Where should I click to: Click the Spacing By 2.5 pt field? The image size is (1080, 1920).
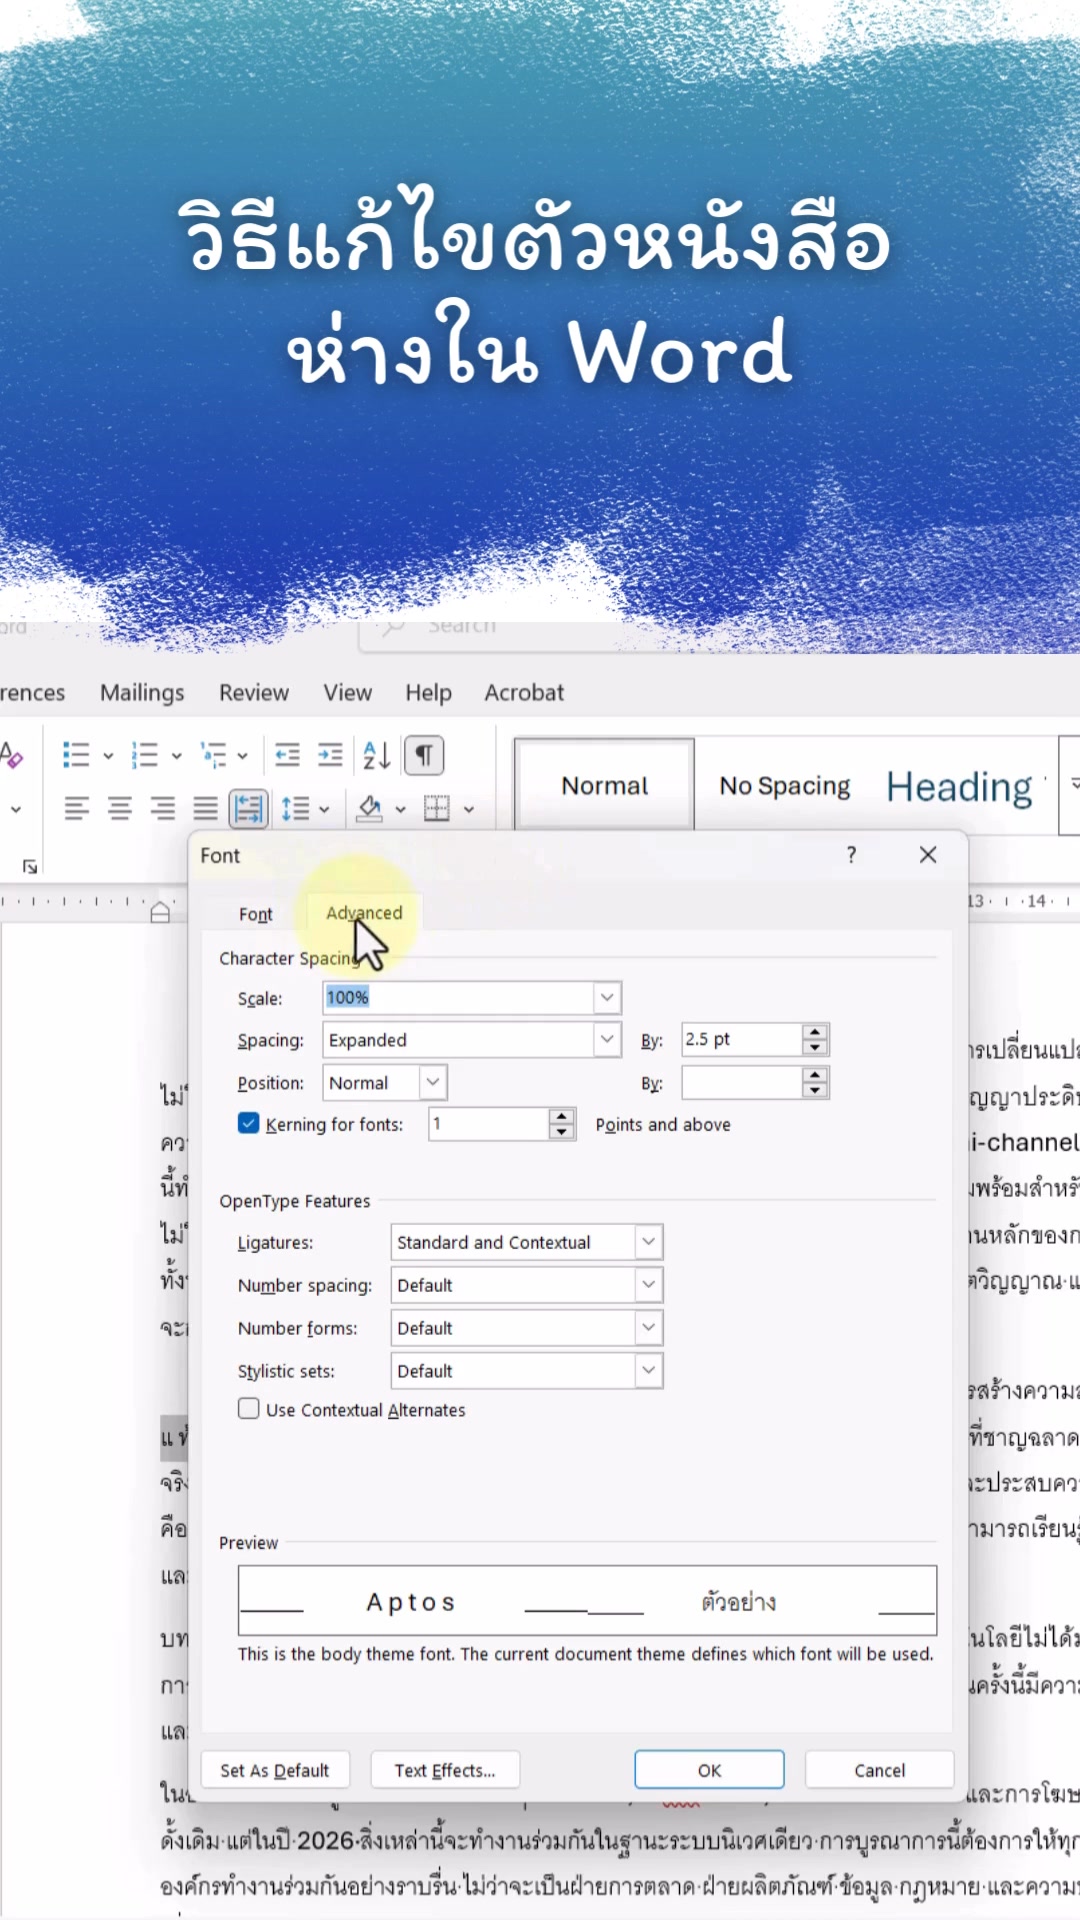click(x=742, y=1040)
